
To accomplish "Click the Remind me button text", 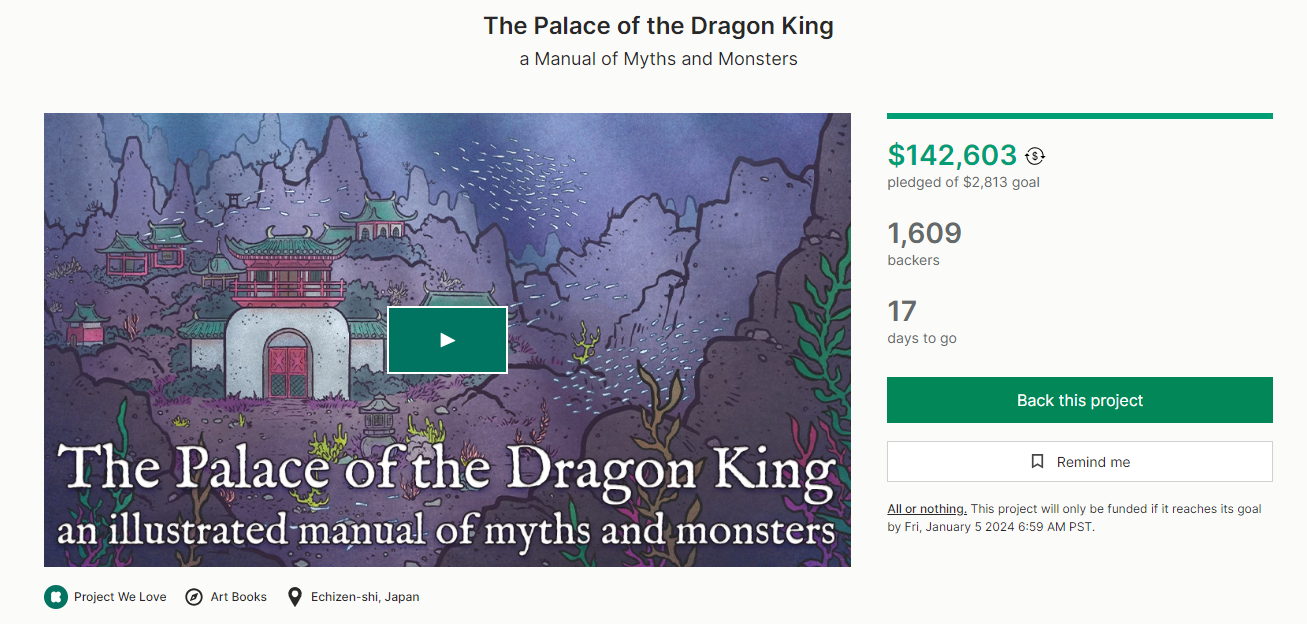I will point(1093,462).
